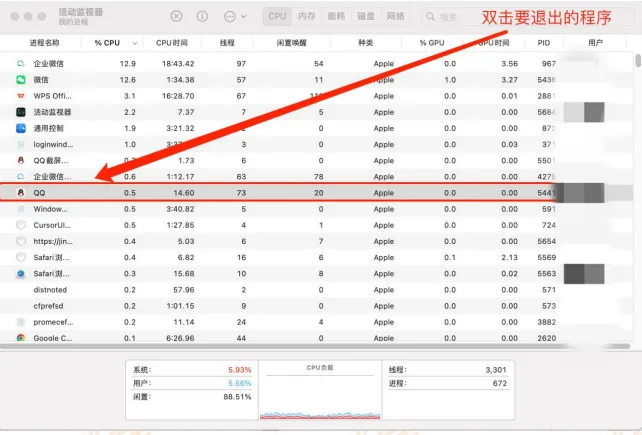The image size is (642, 435).
Task: Click the 活动监视器 process icon
Action: (20, 112)
